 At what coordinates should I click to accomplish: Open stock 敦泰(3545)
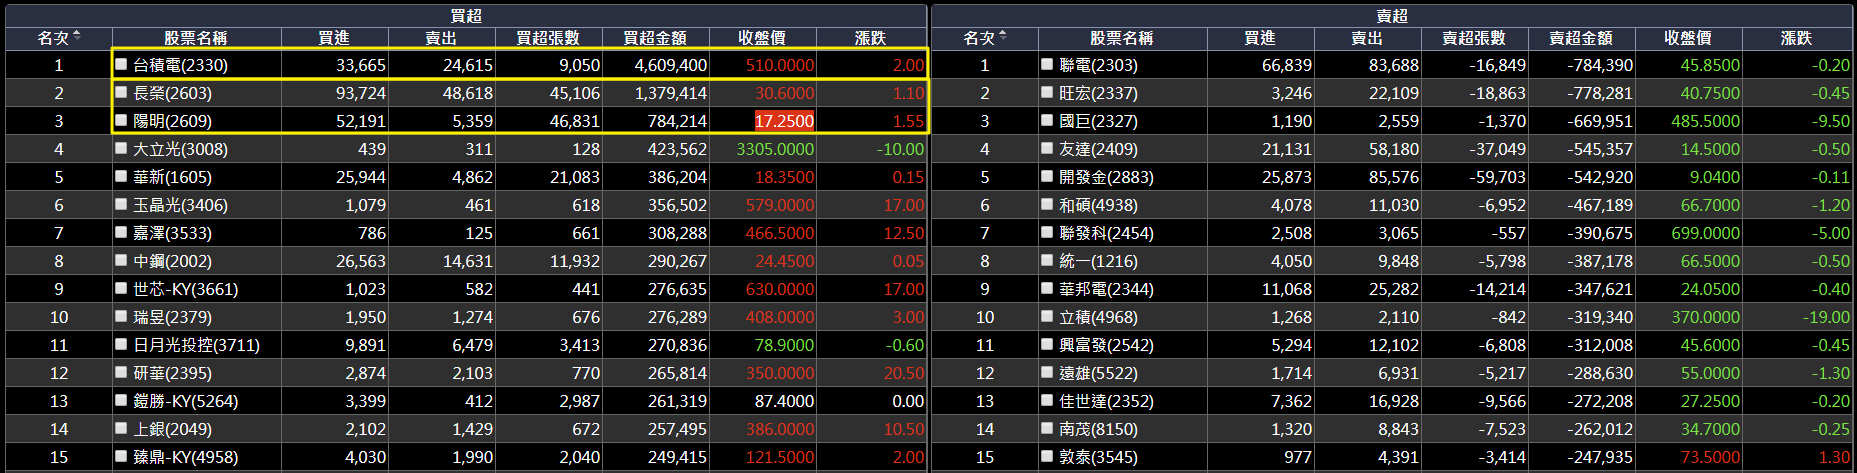tap(1098, 457)
